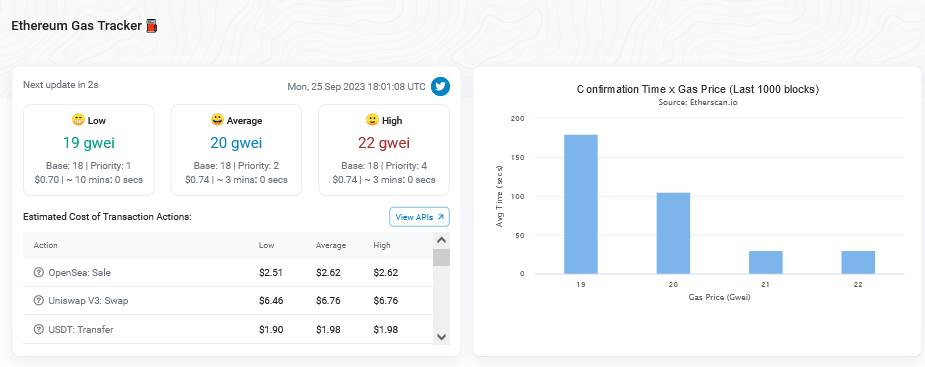Click the Etherscan.io source text under chart title
The width and height of the screenshot is (925, 367).
point(698,102)
